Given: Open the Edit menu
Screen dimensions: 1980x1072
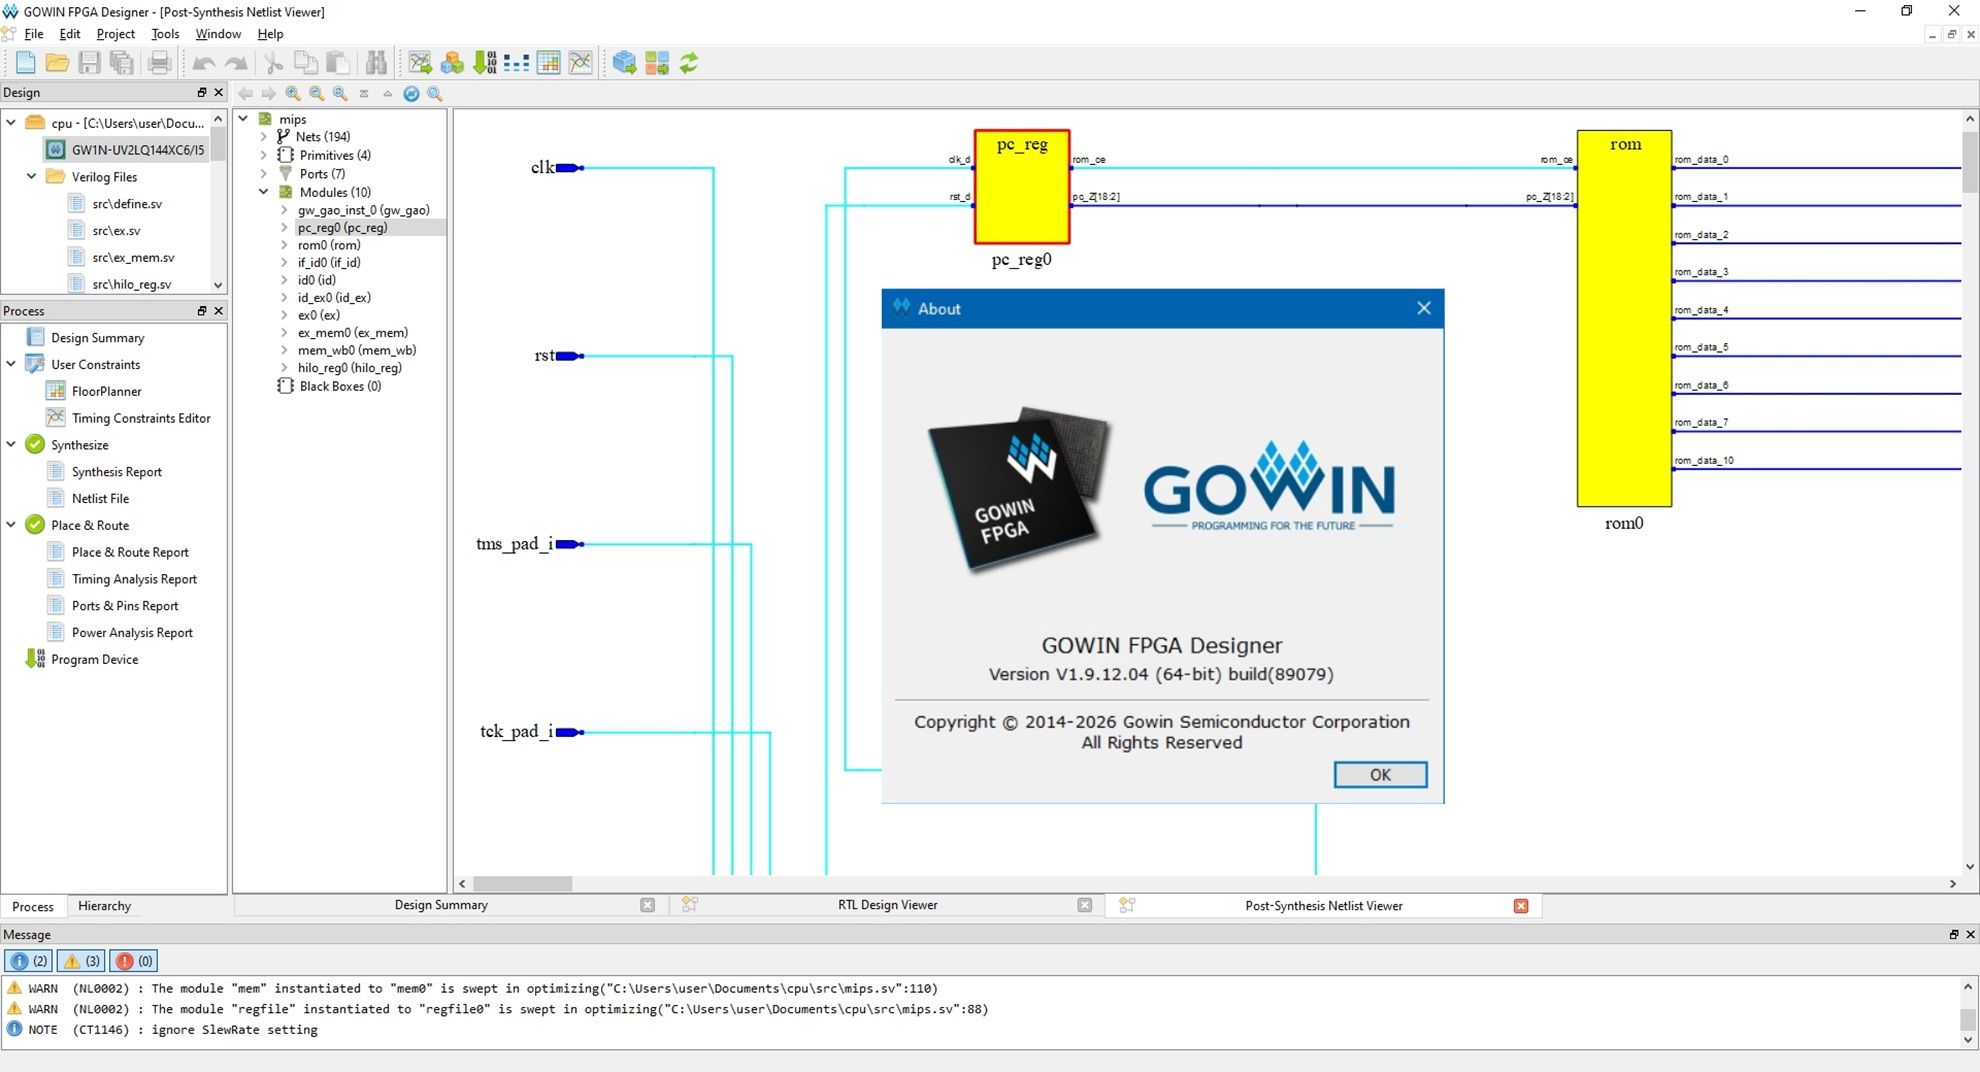Looking at the screenshot, I should 70,34.
